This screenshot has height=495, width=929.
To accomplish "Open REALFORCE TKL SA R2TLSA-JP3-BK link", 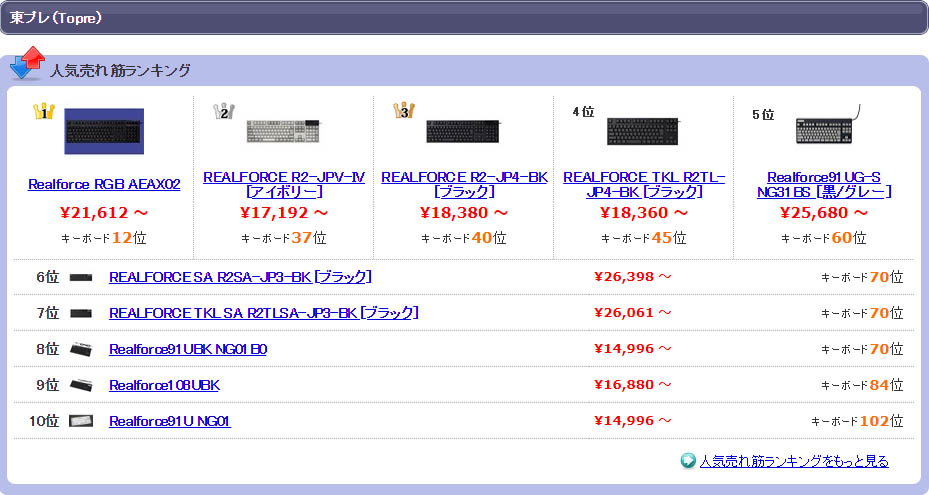I will tap(264, 313).
